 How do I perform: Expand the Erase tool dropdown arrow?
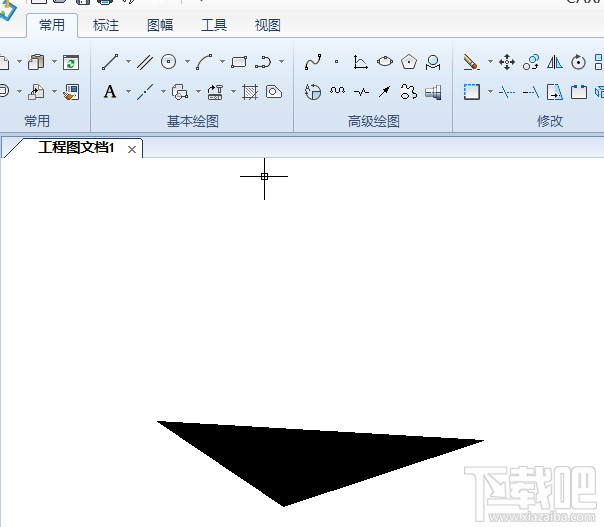[490, 61]
